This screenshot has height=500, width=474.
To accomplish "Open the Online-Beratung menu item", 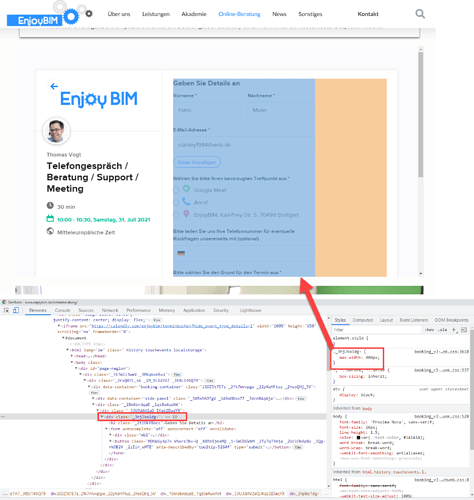I will (x=239, y=14).
